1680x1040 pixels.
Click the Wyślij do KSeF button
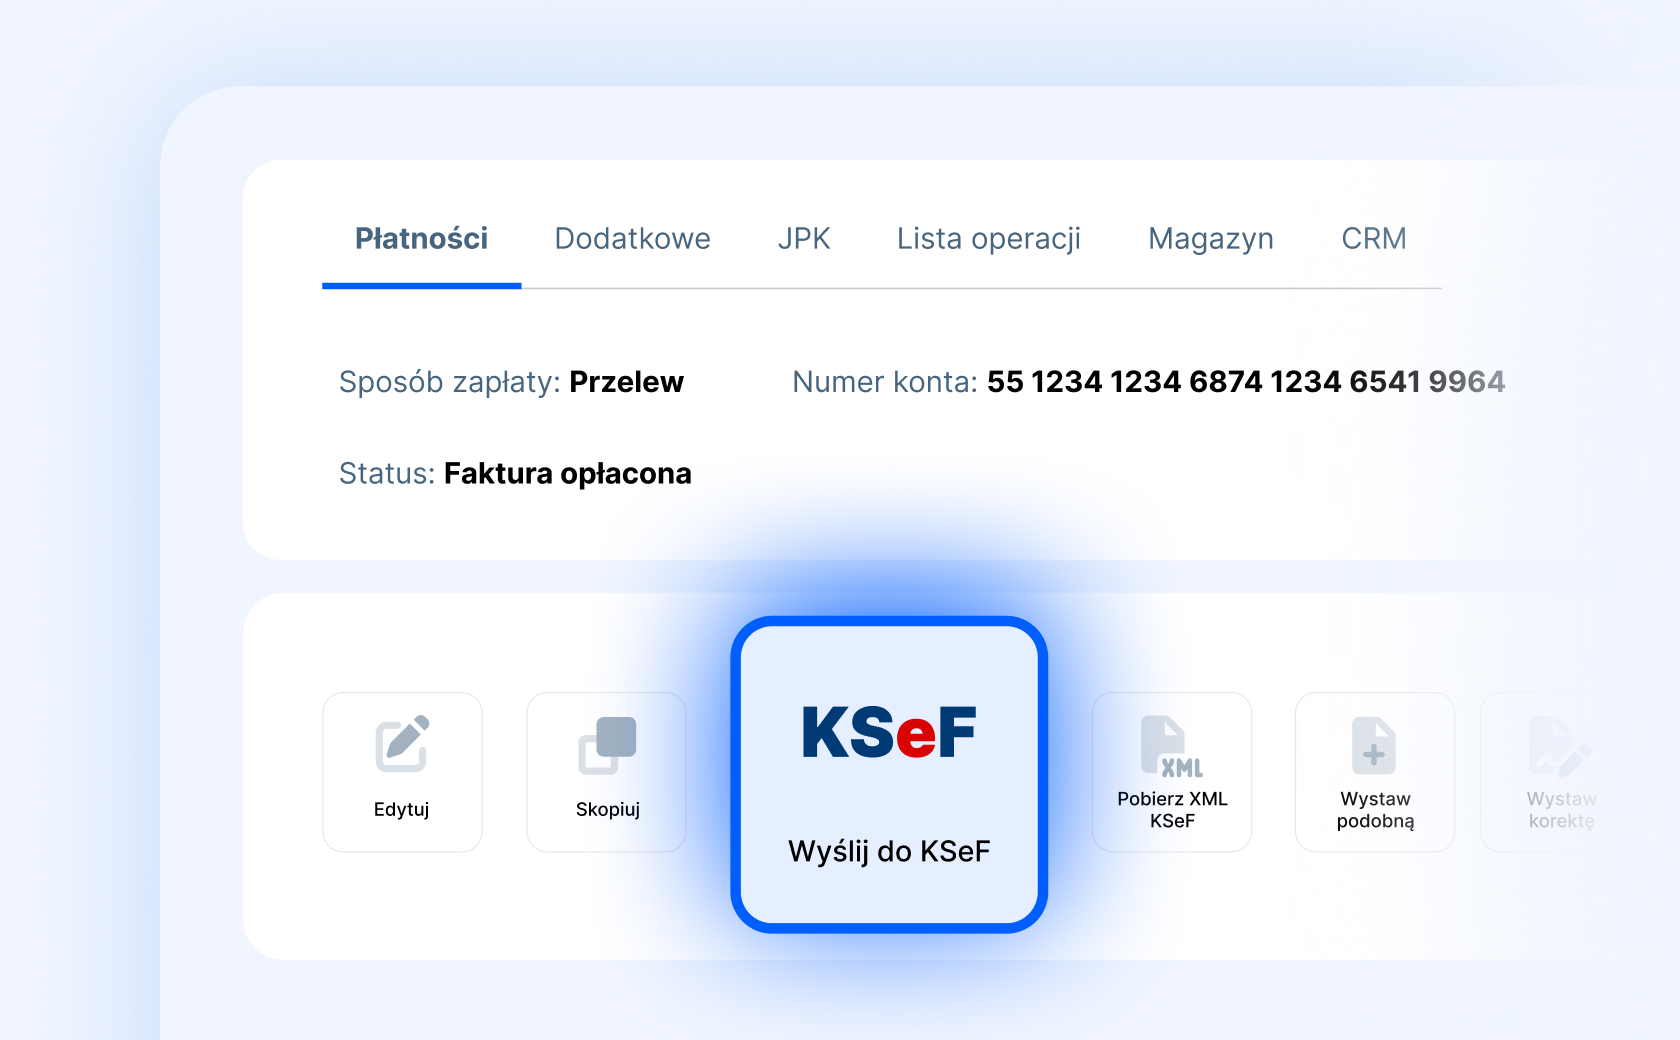click(x=888, y=772)
